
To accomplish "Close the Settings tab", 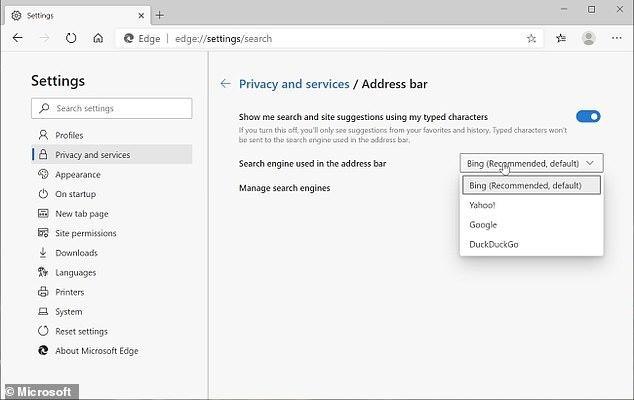I will click(x=141, y=15).
